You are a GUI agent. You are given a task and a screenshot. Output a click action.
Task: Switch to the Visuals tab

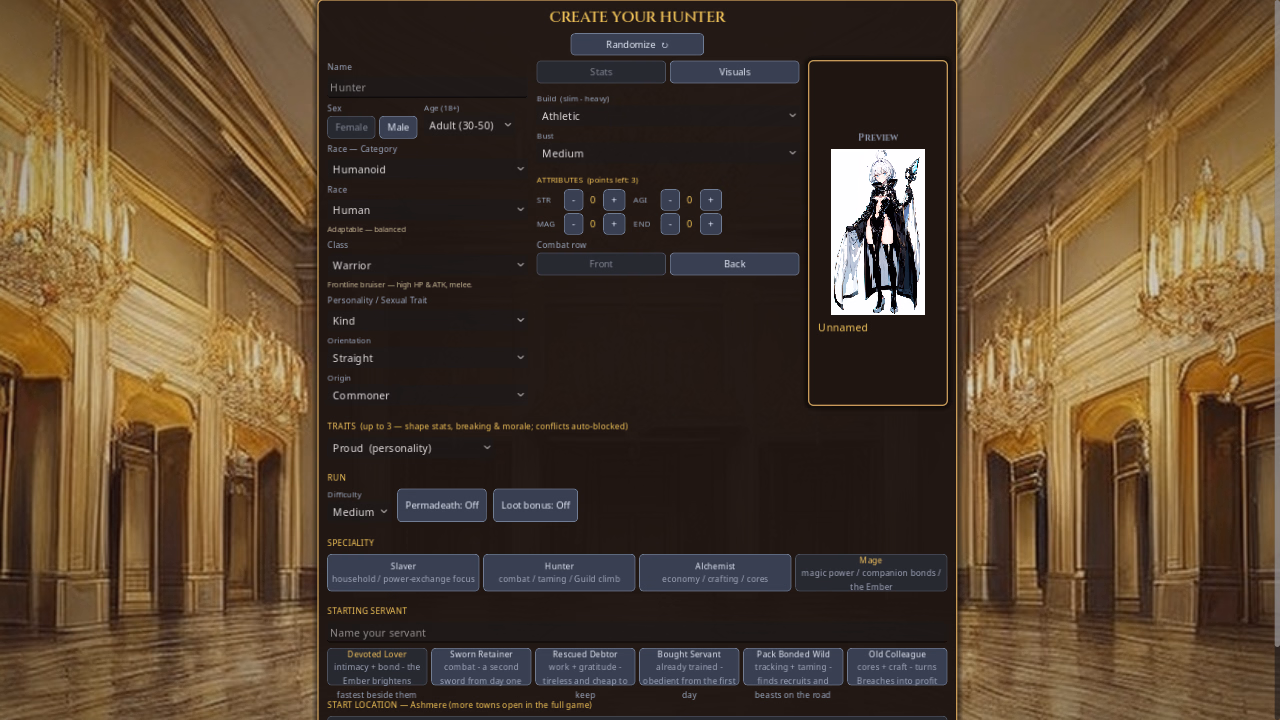[734, 72]
